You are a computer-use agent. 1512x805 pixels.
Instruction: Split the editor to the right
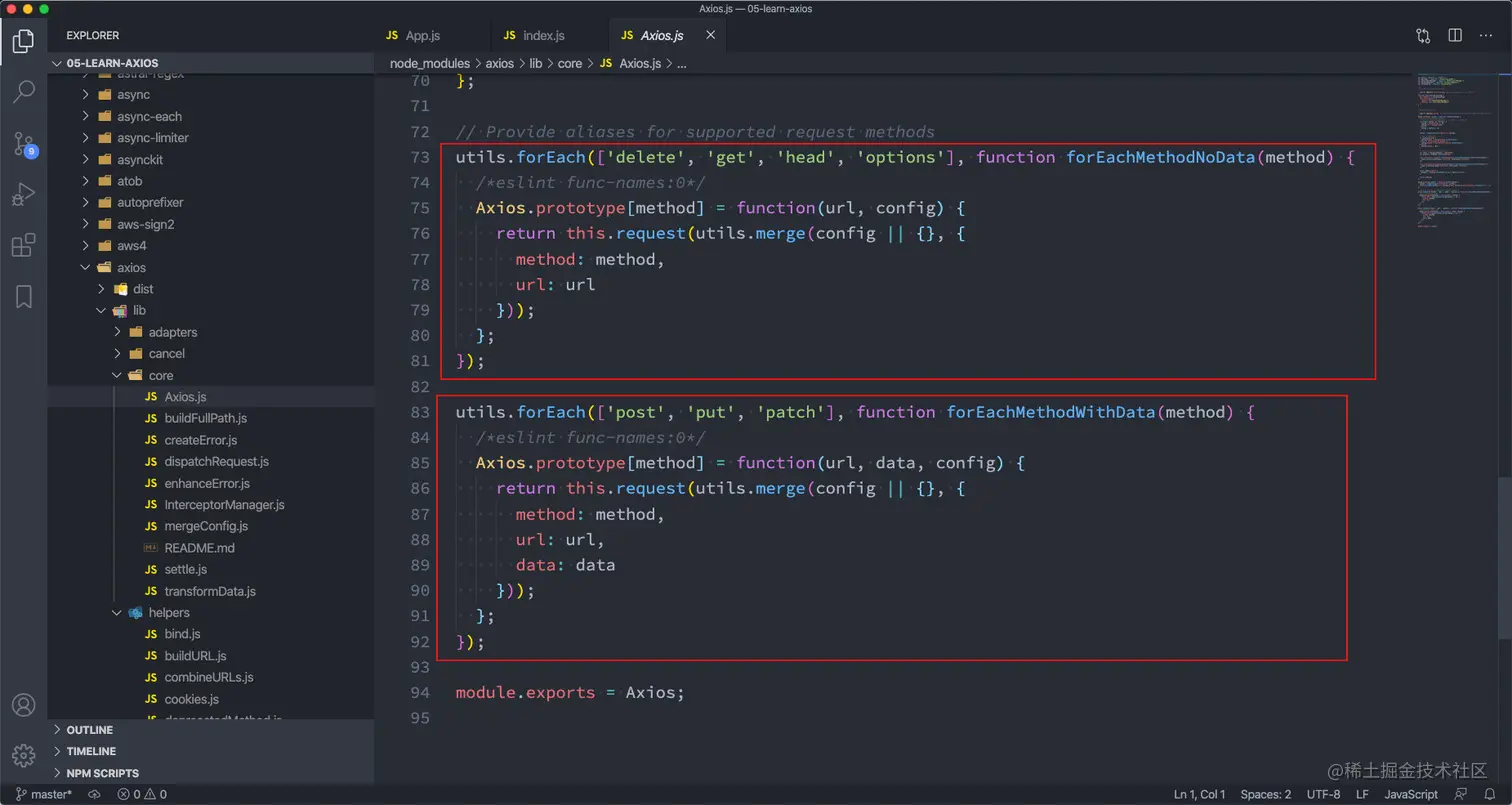[x=1455, y=35]
